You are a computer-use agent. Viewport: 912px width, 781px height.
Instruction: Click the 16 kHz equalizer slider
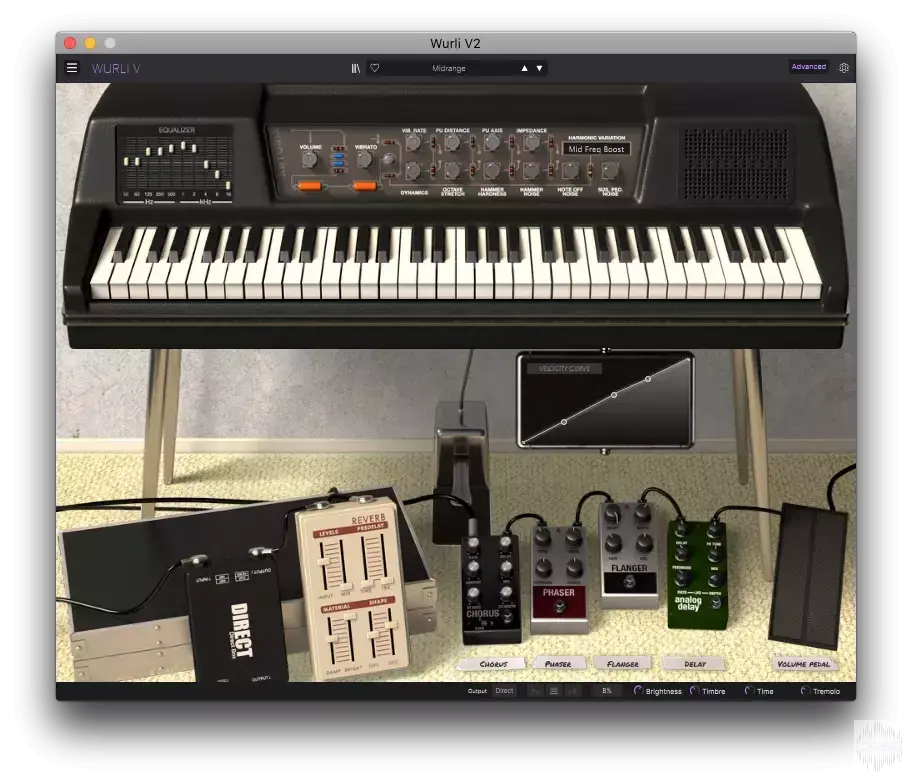pos(228,186)
